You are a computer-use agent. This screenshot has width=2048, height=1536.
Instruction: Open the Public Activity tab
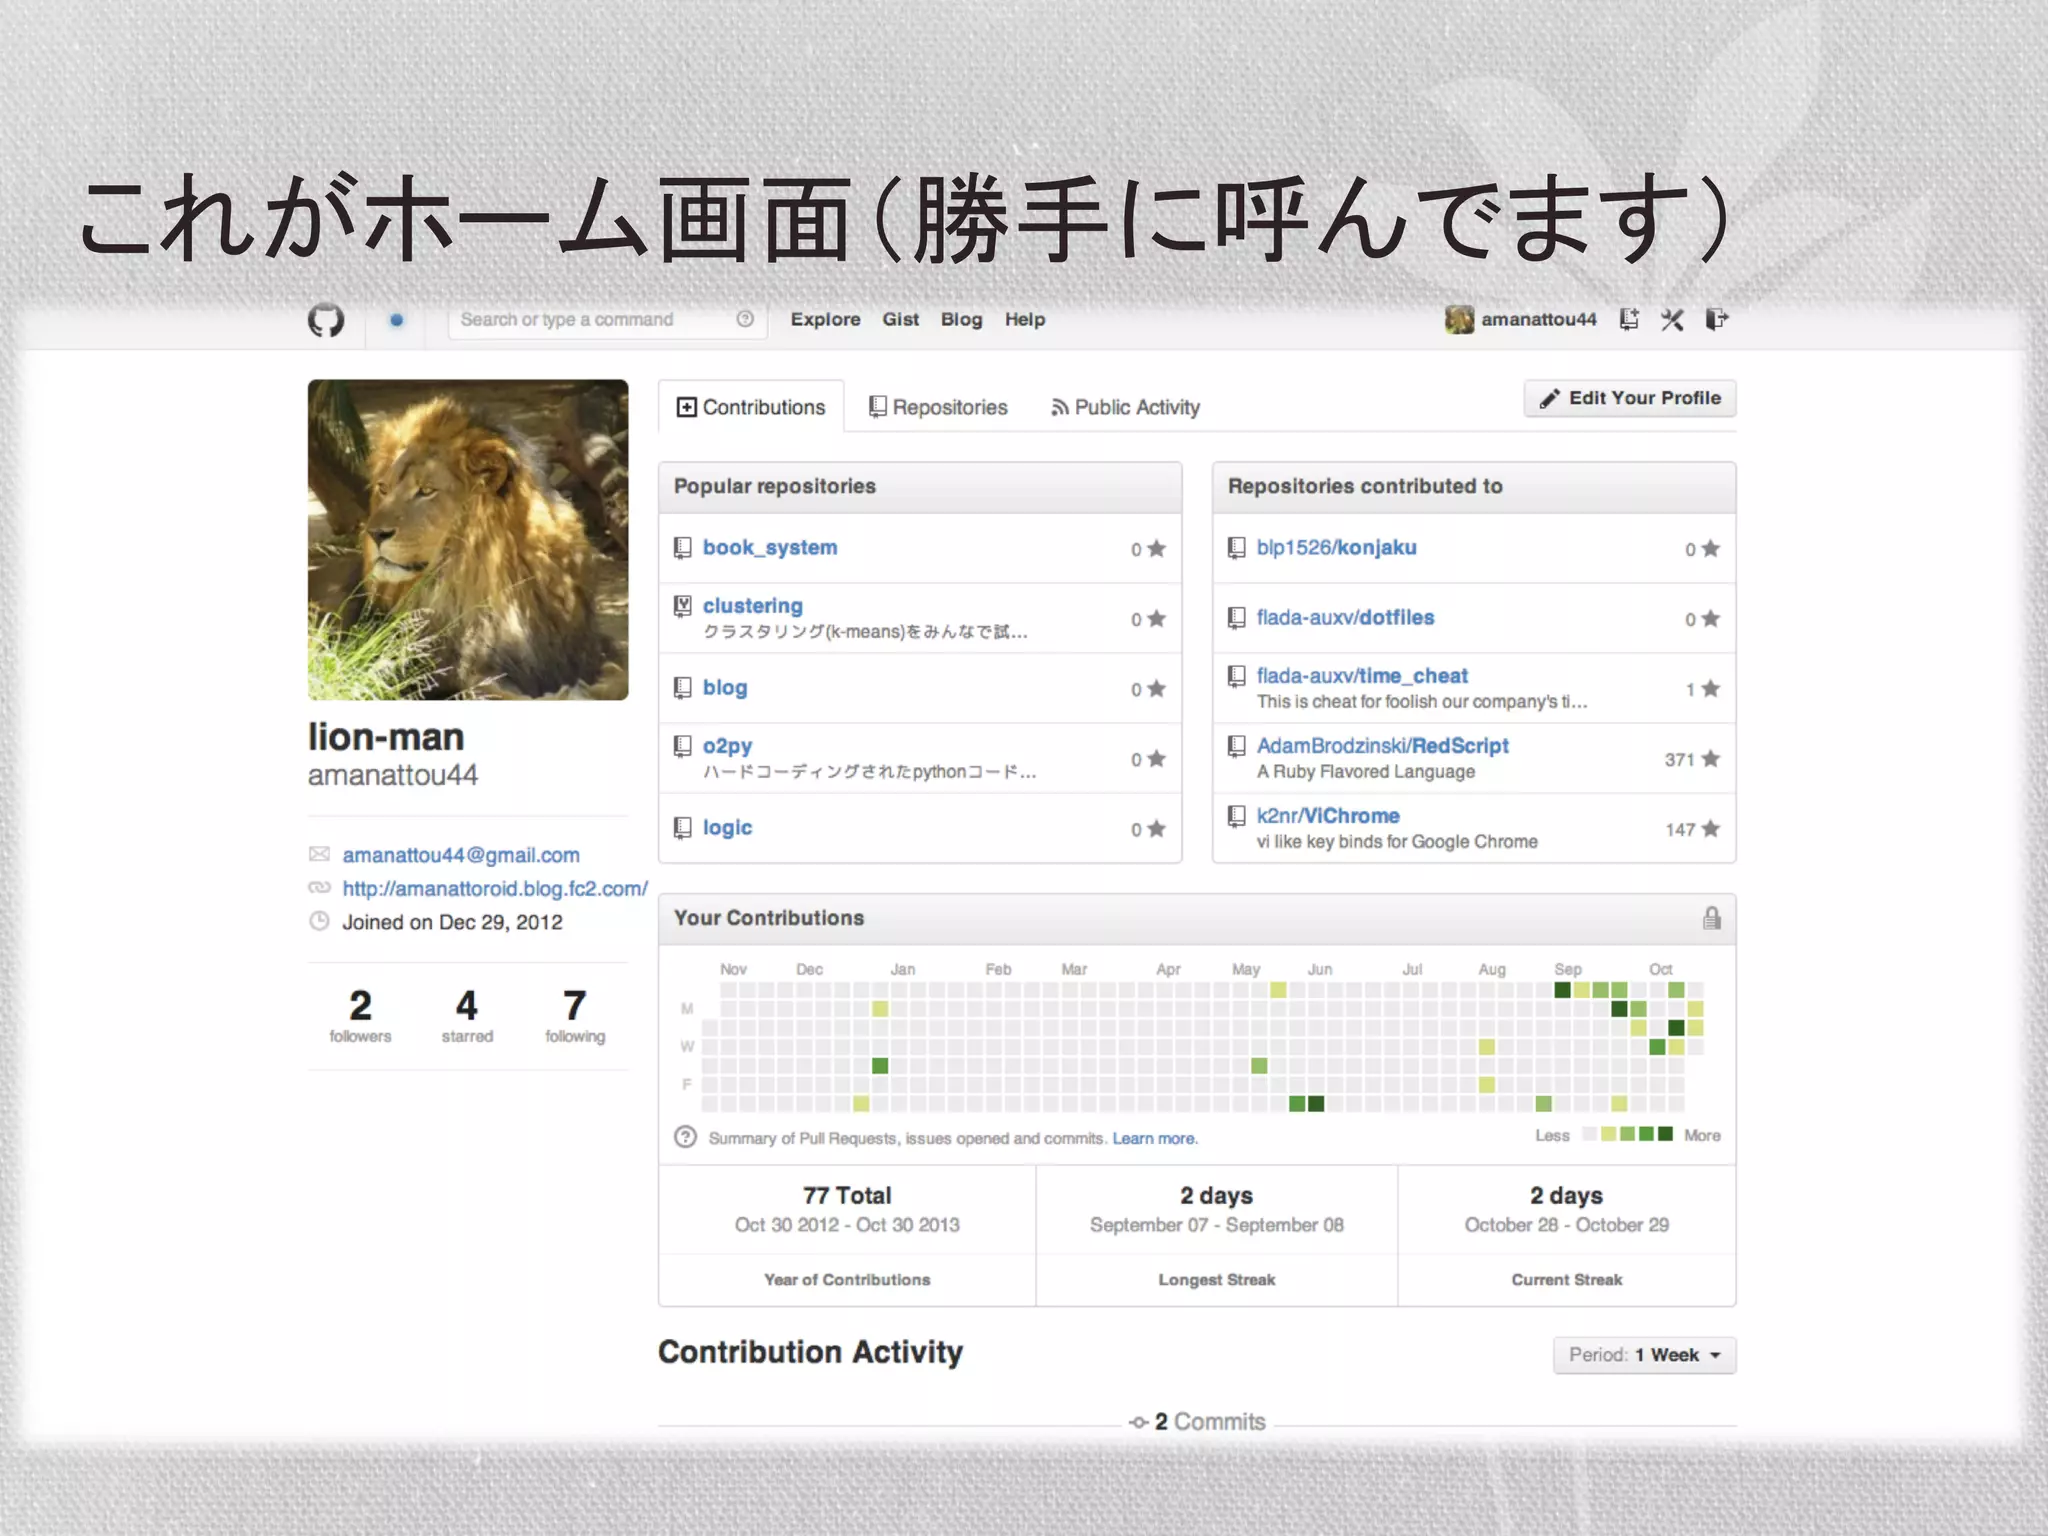(1125, 407)
